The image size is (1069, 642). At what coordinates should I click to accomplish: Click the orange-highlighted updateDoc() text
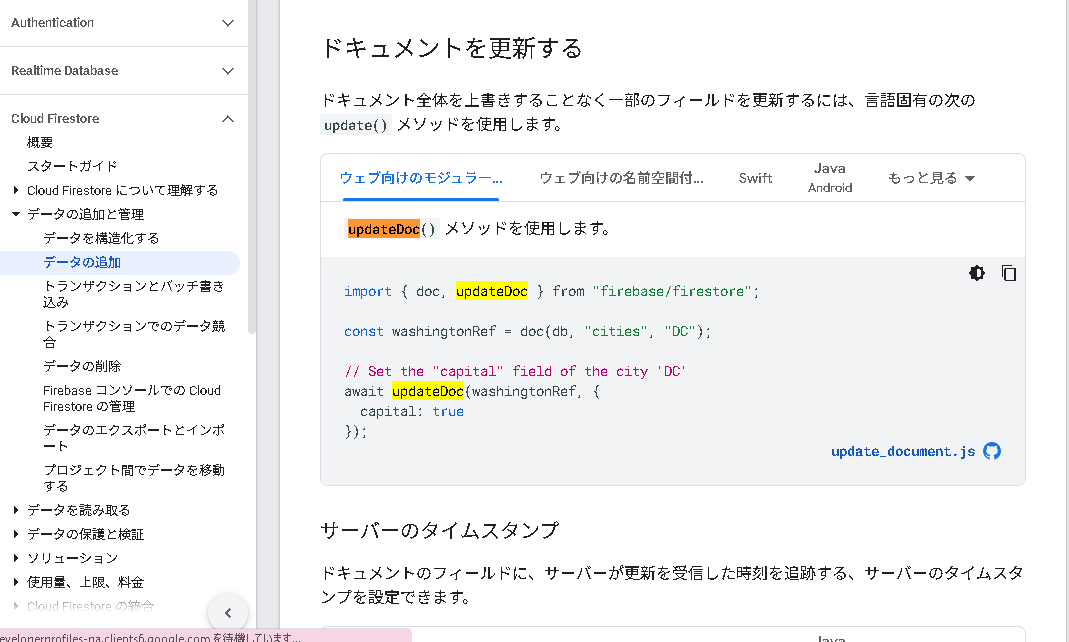pyautogui.click(x=391, y=229)
